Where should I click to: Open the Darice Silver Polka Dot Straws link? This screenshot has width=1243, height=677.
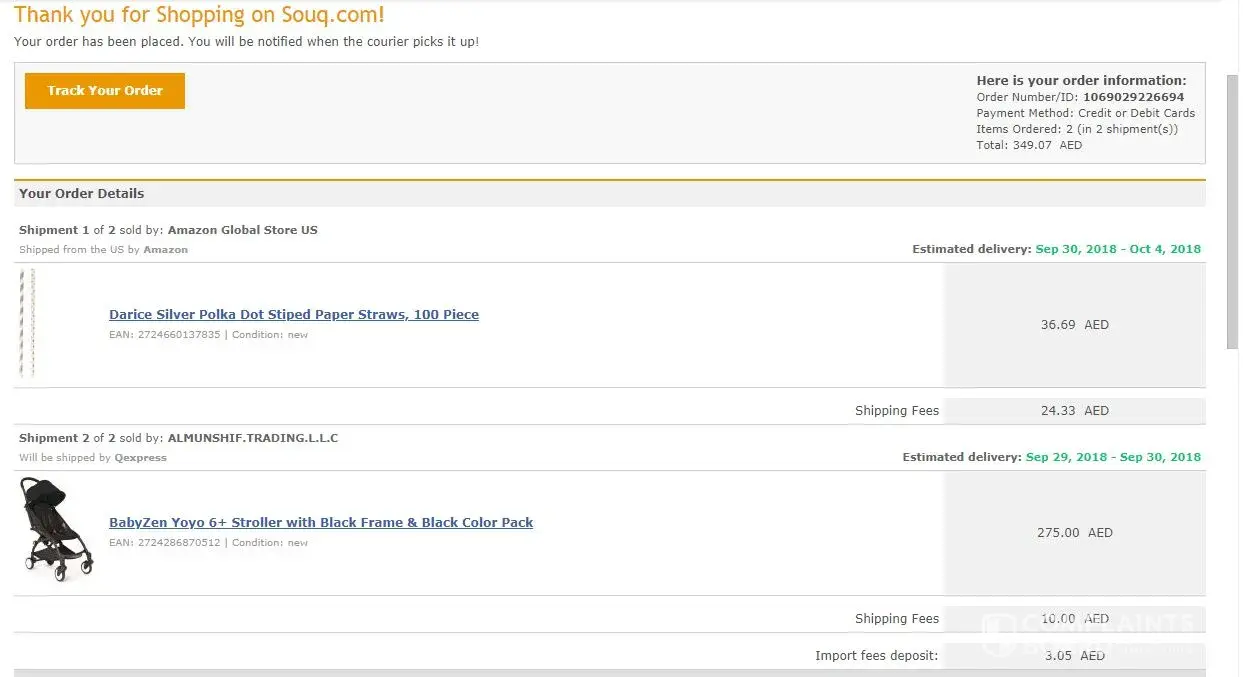pyautogui.click(x=294, y=315)
